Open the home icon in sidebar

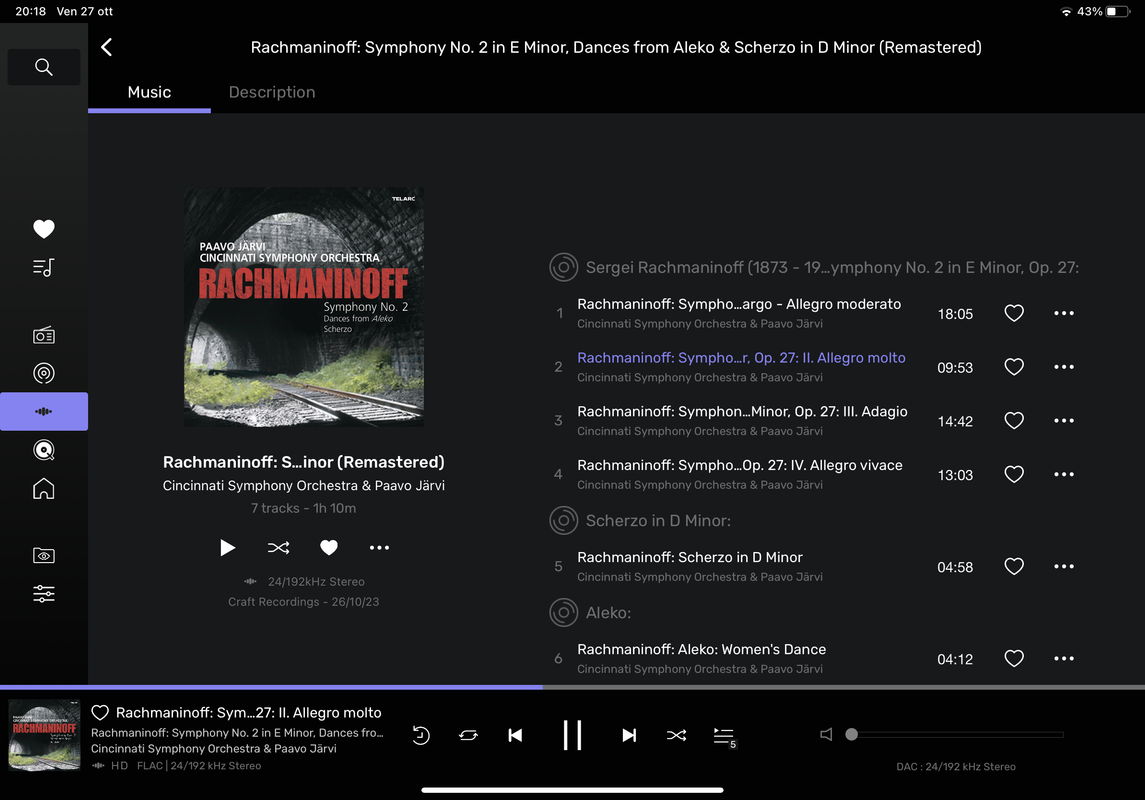pos(44,488)
